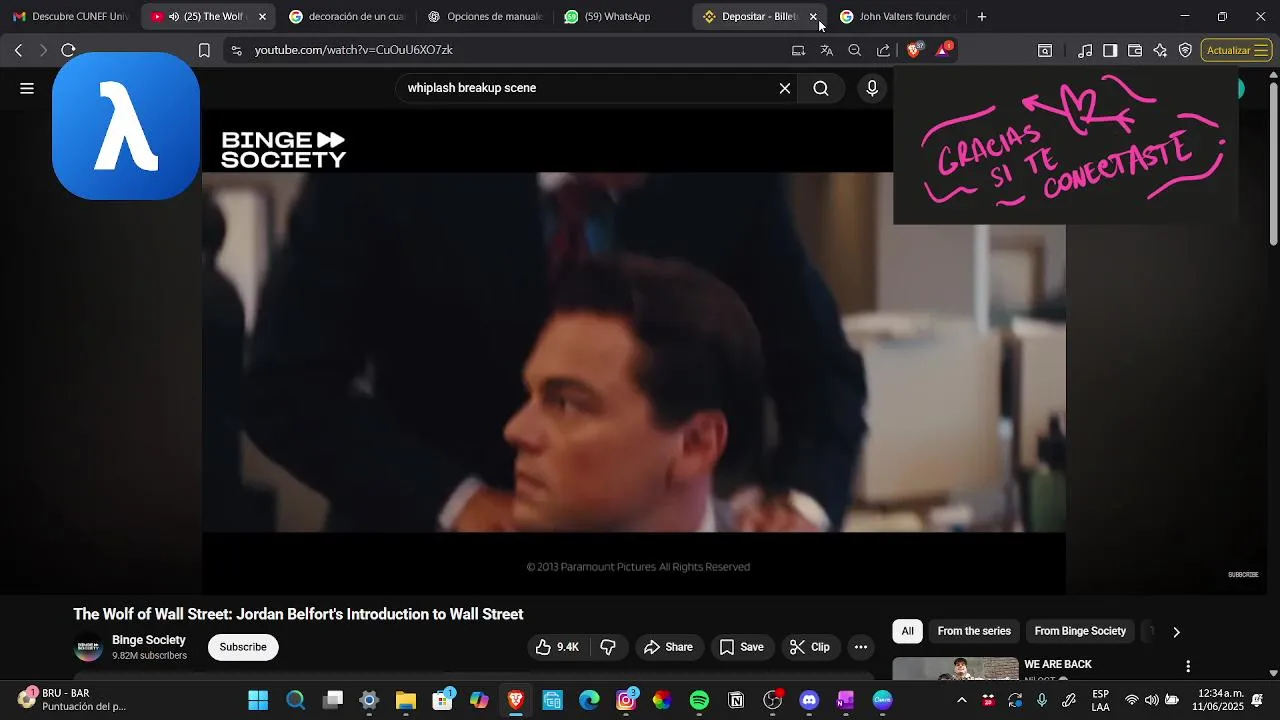The width and height of the screenshot is (1280, 720).
Task: Click the youtube.com address bar URL
Action: point(354,50)
